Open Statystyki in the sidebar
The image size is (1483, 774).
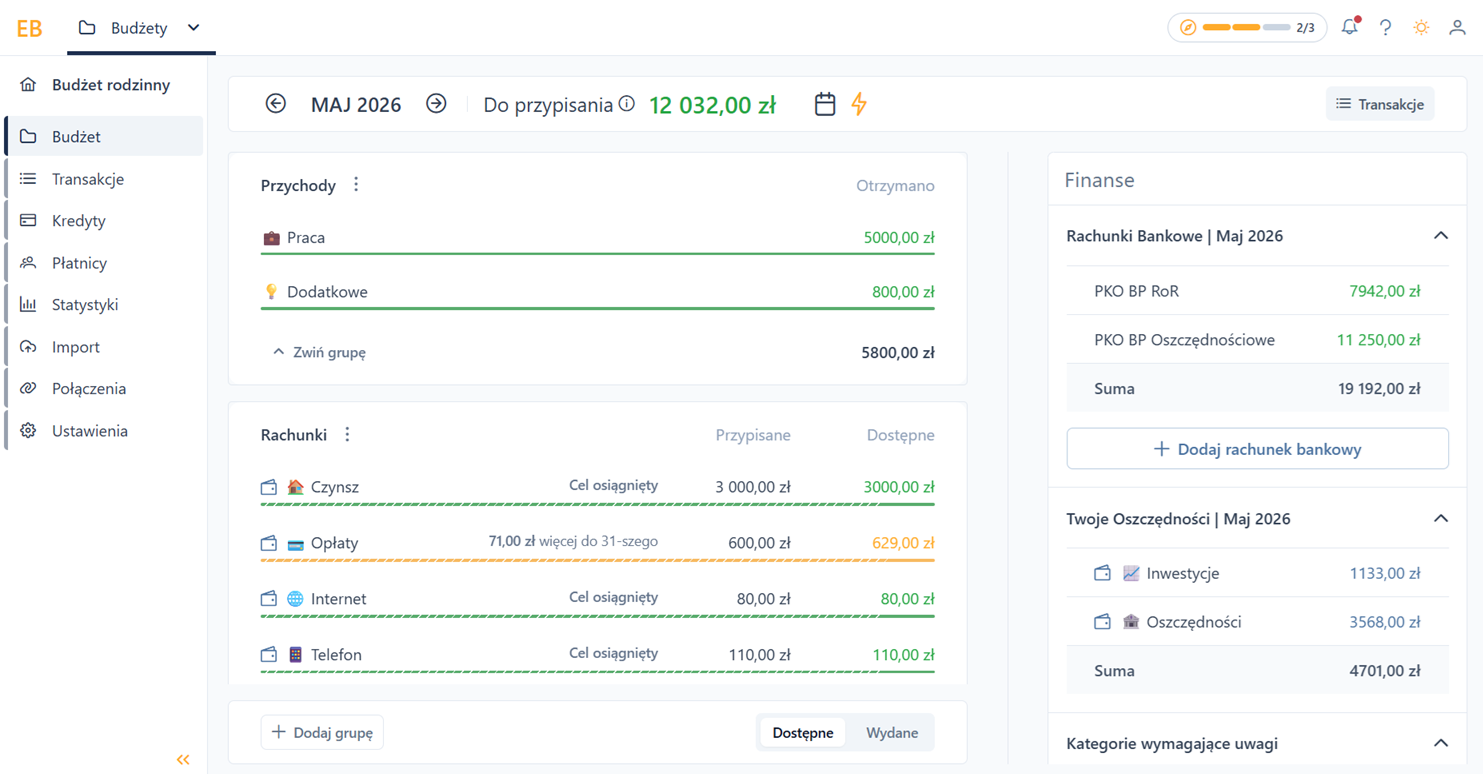point(104,305)
